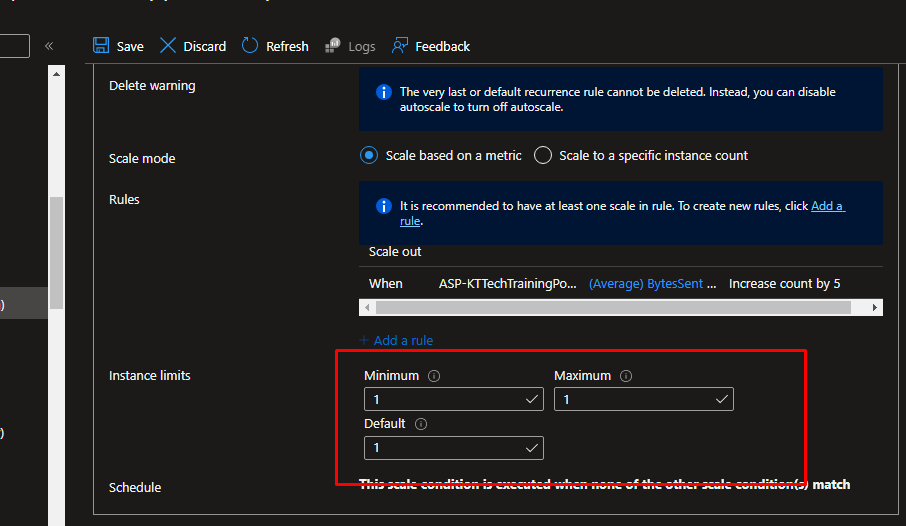Click the Refresh circular arrow icon
Screen dimensions: 906x526
(x=250, y=46)
